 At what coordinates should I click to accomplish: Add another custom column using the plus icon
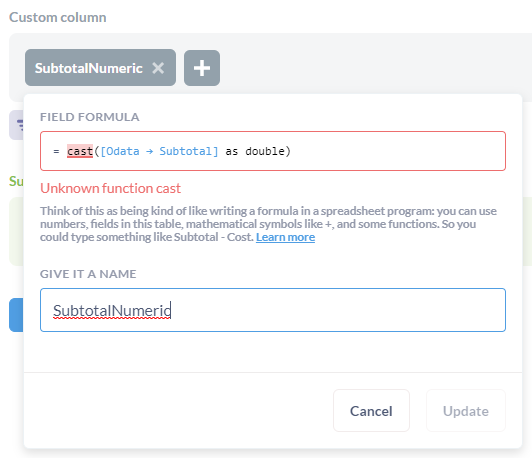coord(202,68)
